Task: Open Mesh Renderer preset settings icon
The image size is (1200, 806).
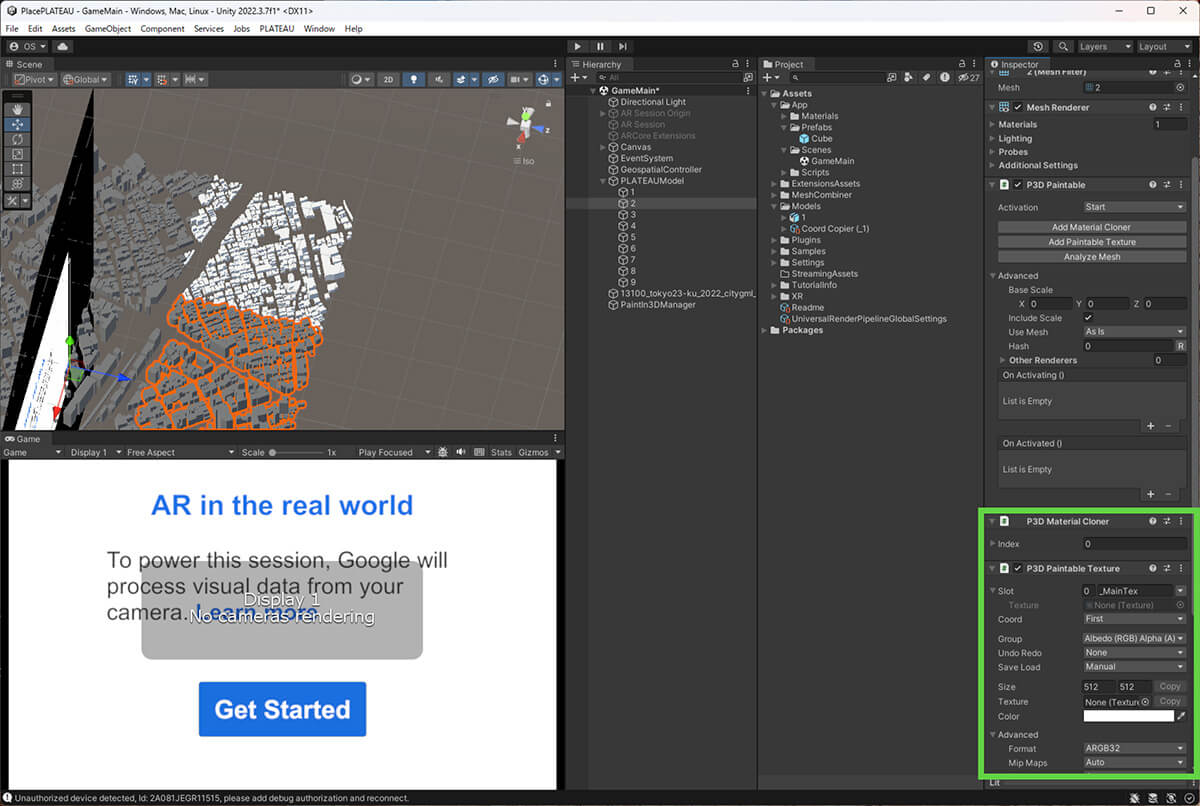Action: tap(1167, 107)
